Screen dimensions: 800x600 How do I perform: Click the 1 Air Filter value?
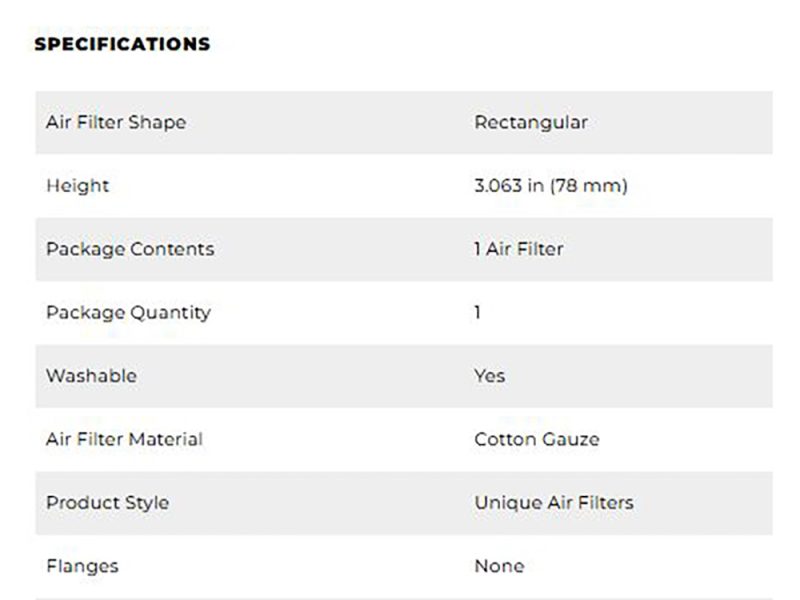(519, 249)
